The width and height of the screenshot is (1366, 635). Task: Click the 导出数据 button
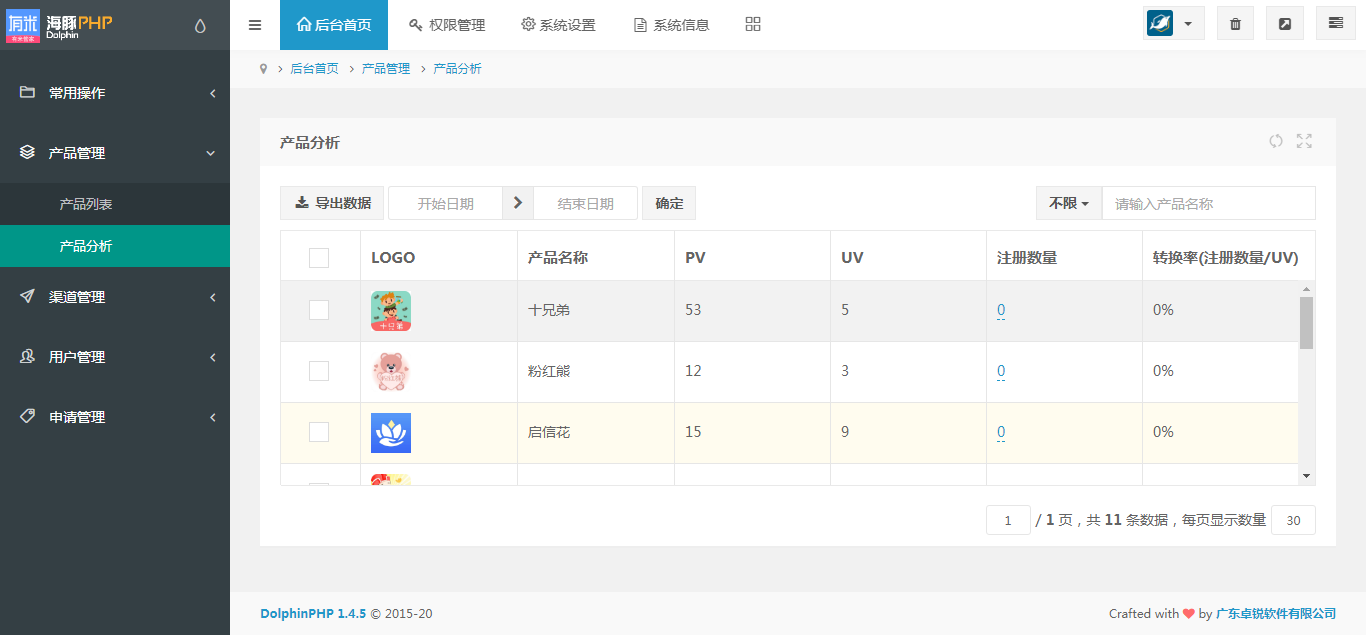tap(333, 203)
